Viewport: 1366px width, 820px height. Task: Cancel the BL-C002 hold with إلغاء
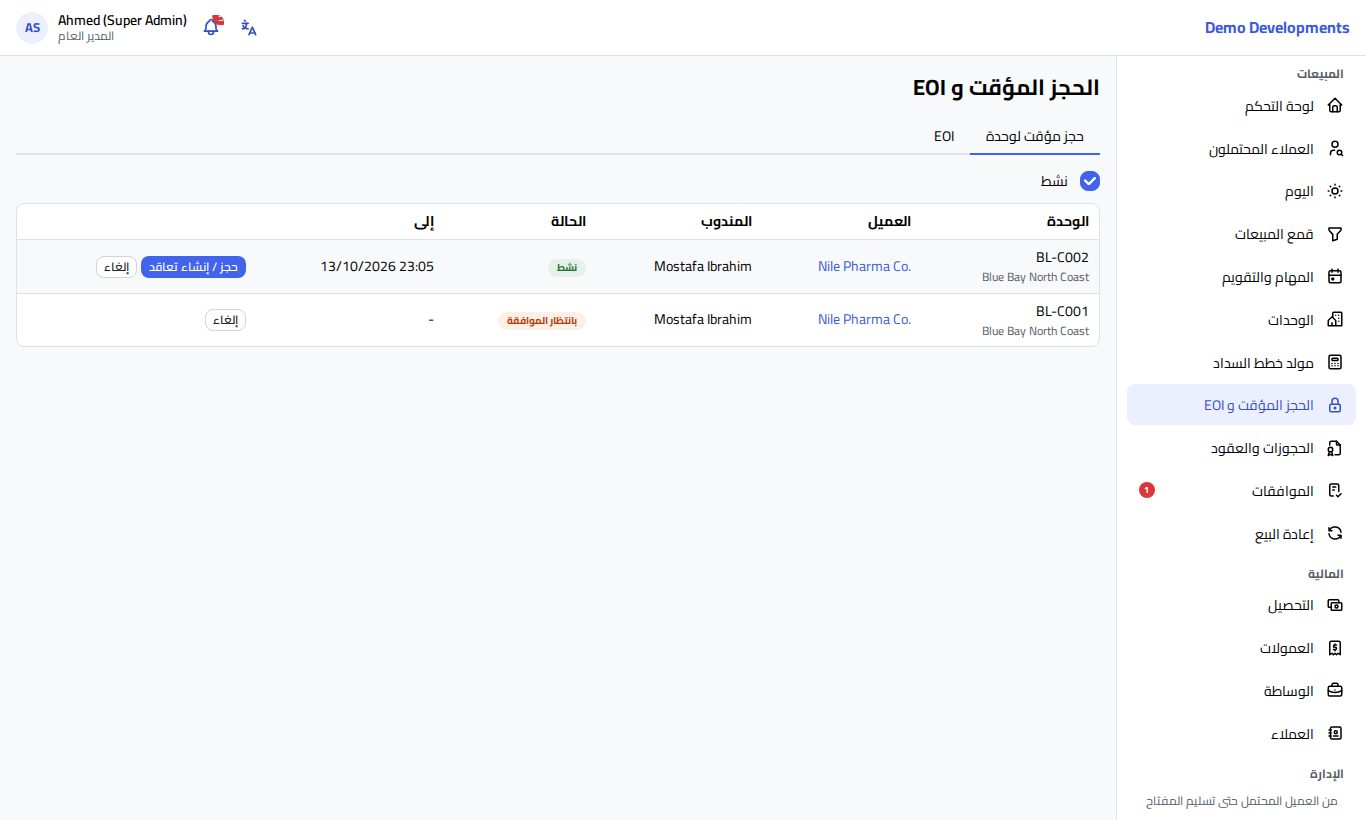pyautogui.click(x=116, y=267)
